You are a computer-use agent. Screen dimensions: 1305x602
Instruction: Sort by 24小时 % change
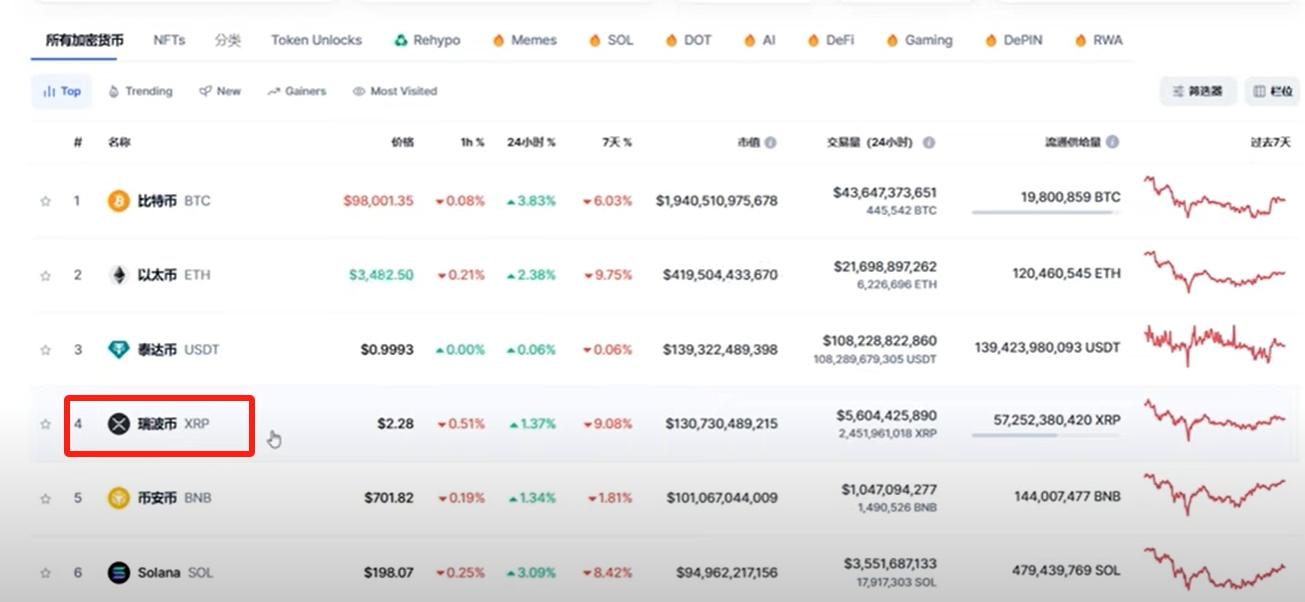(x=531, y=143)
